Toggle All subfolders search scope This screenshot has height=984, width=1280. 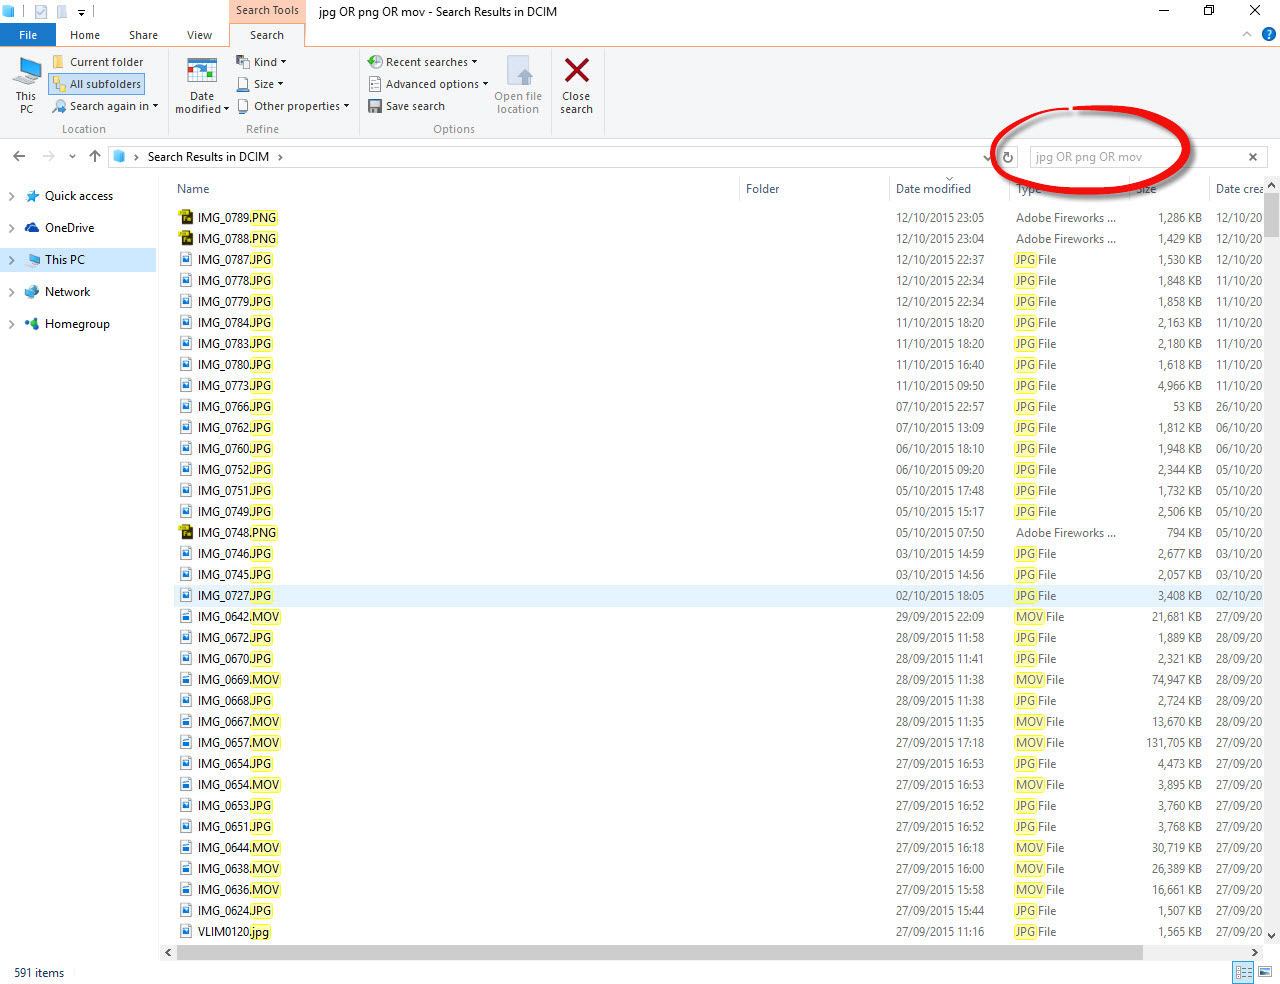point(97,84)
